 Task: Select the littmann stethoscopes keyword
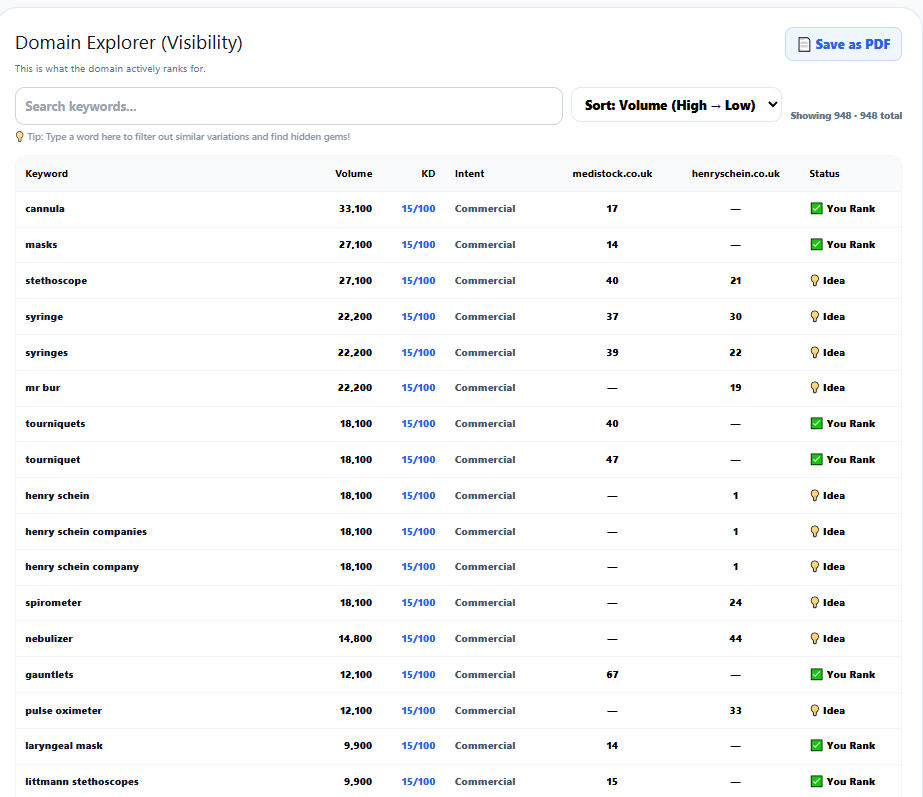82,782
